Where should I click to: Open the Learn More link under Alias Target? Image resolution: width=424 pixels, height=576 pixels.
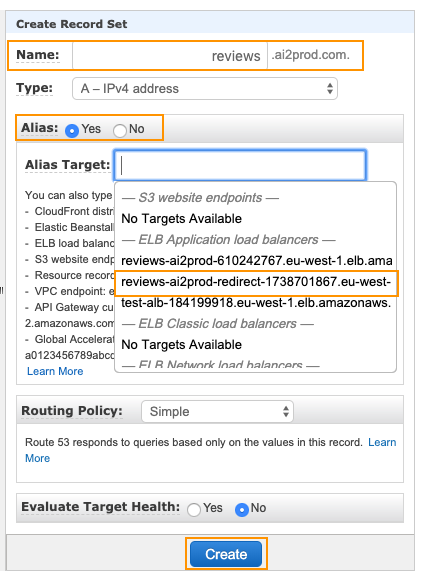55,371
